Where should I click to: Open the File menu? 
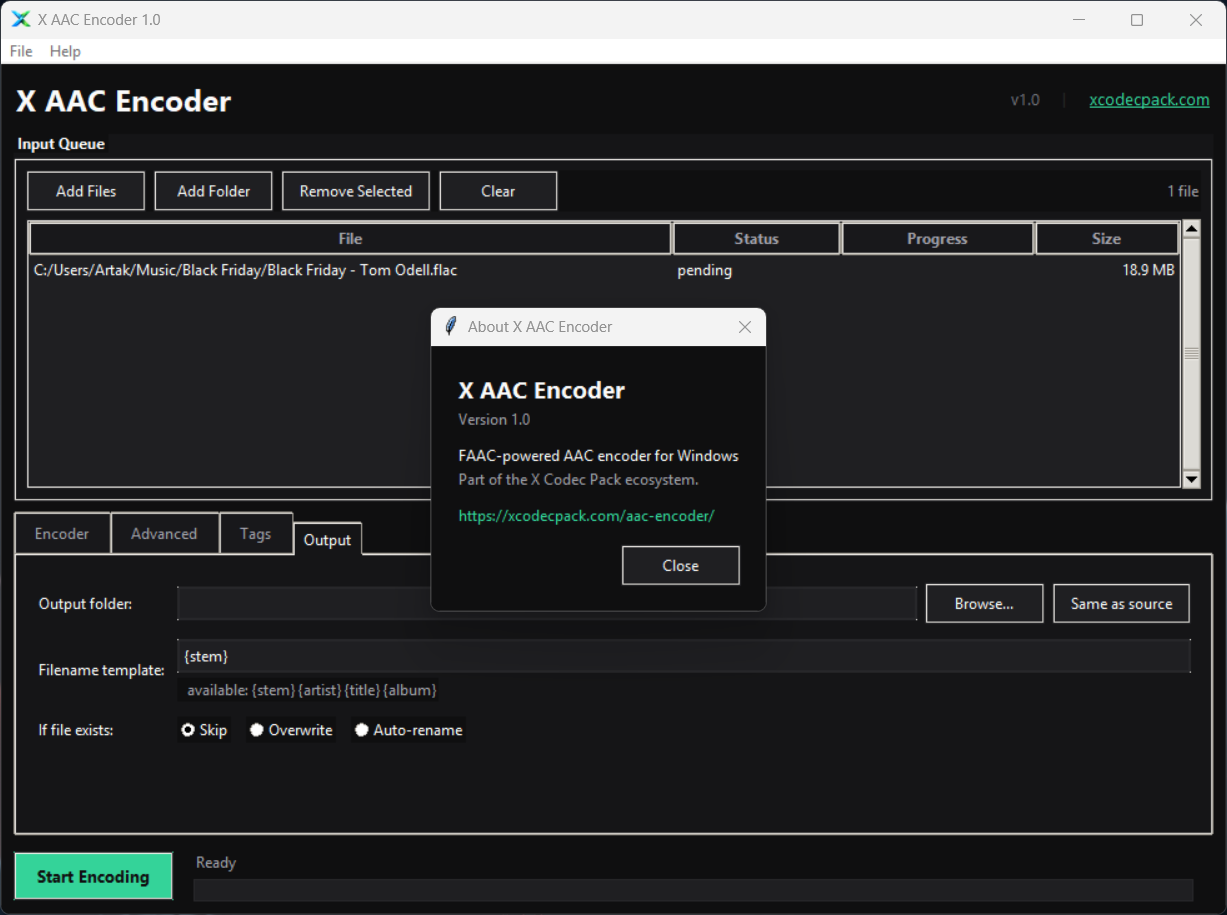tap(21, 51)
